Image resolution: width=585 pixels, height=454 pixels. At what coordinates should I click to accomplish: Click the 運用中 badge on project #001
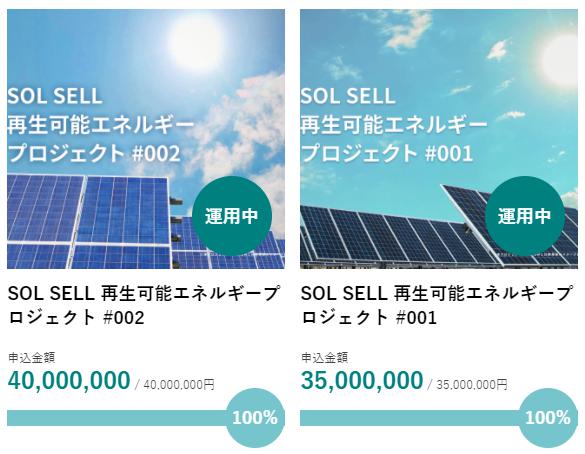(x=525, y=216)
